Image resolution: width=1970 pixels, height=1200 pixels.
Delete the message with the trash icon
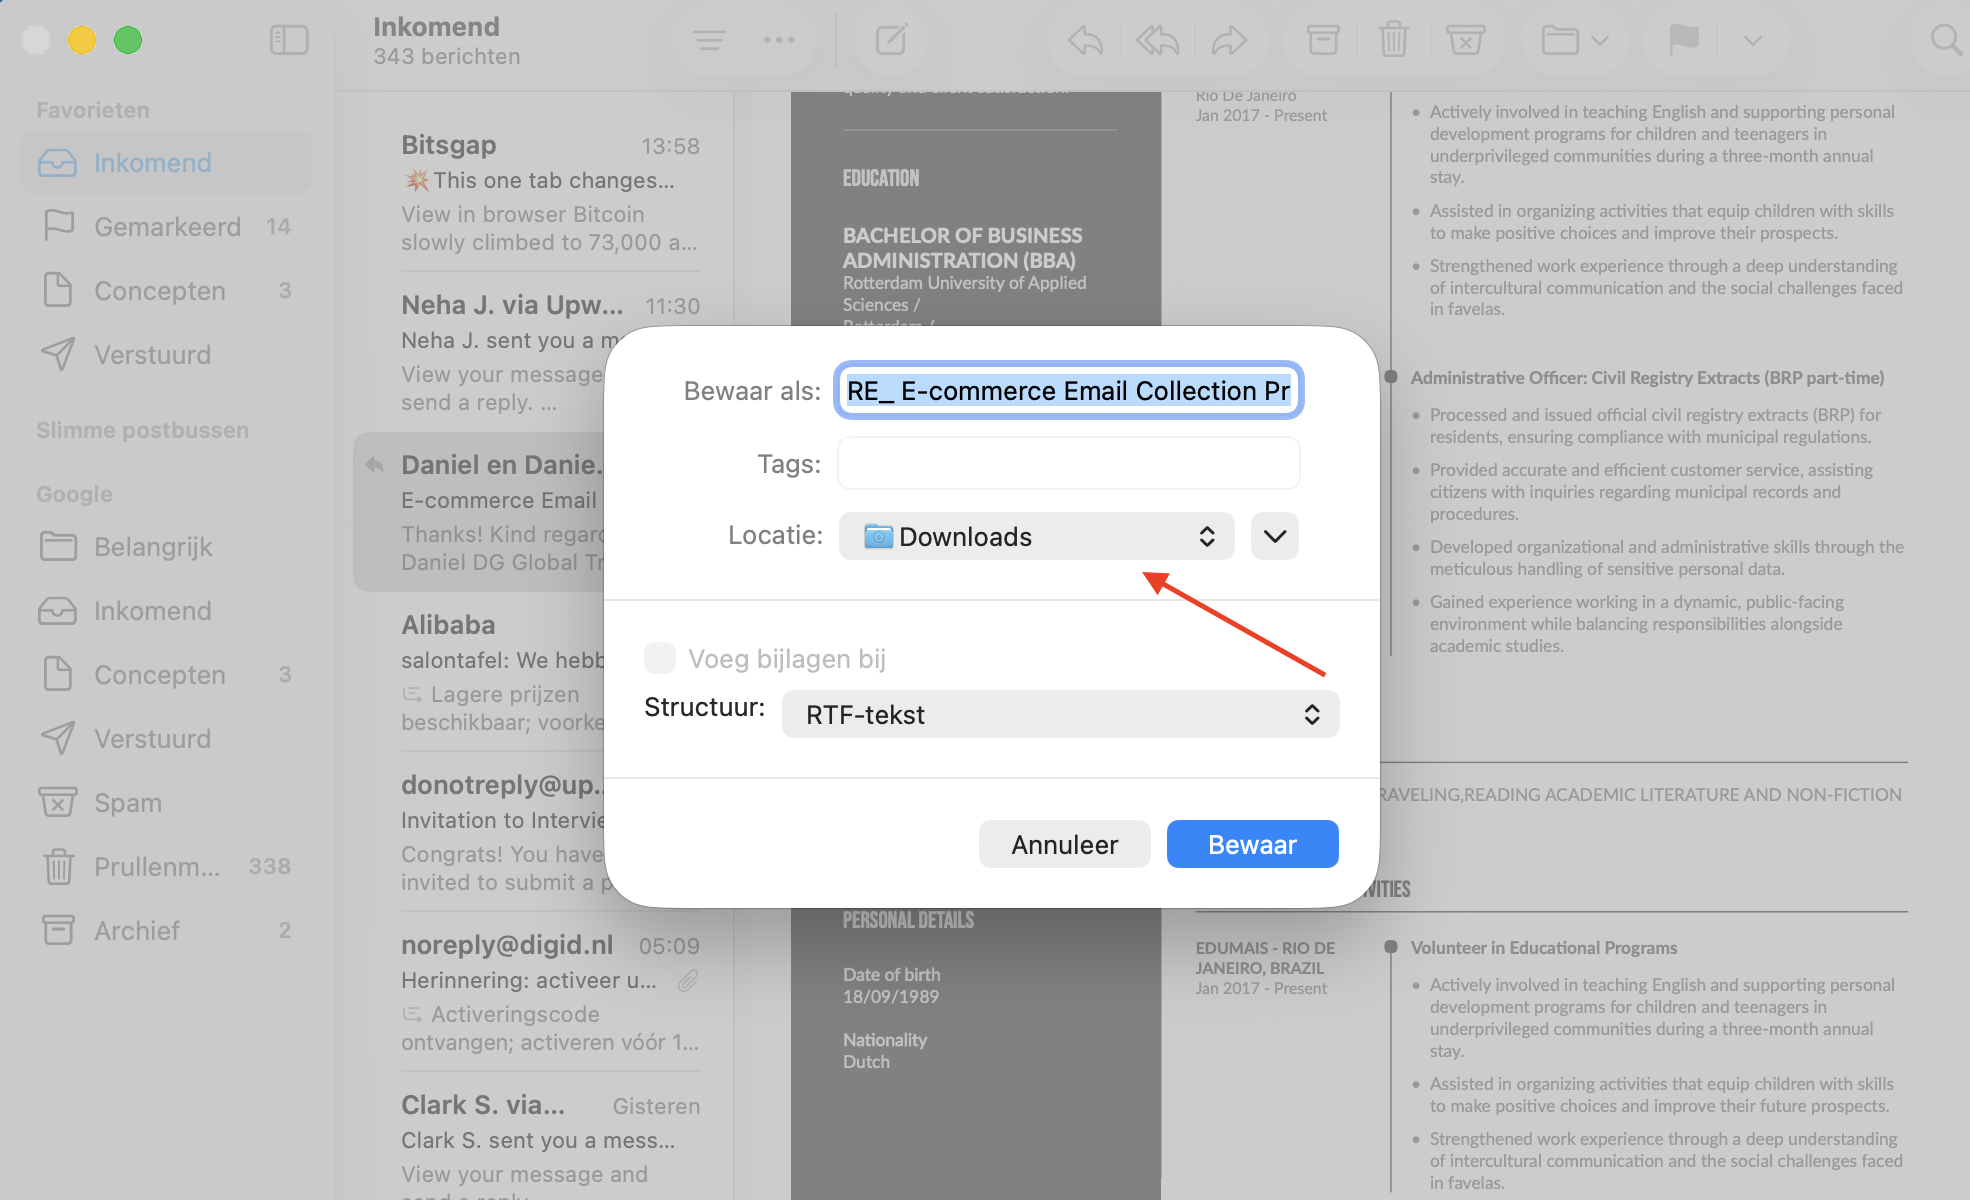coord(1394,40)
